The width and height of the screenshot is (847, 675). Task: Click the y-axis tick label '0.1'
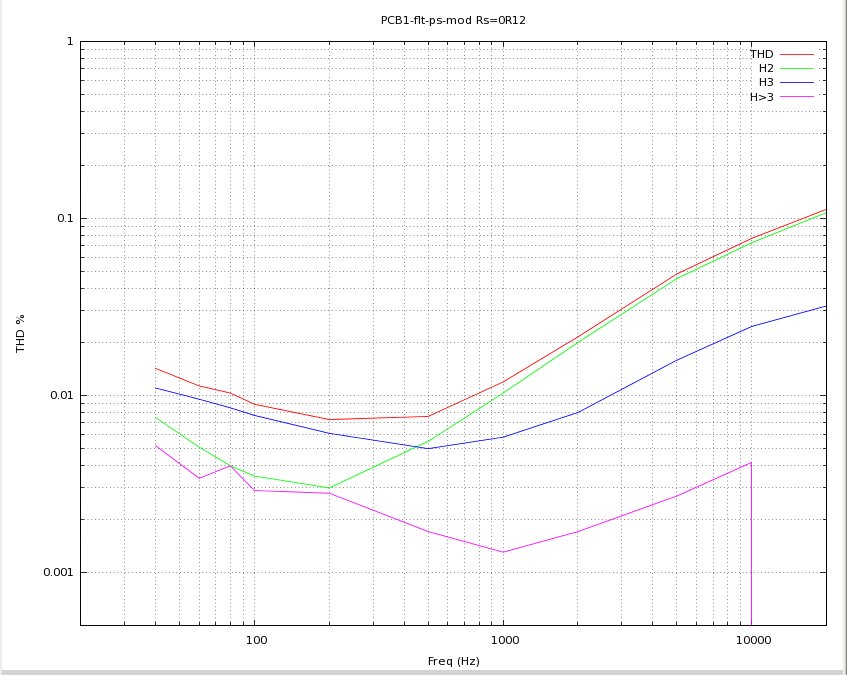pos(65,218)
